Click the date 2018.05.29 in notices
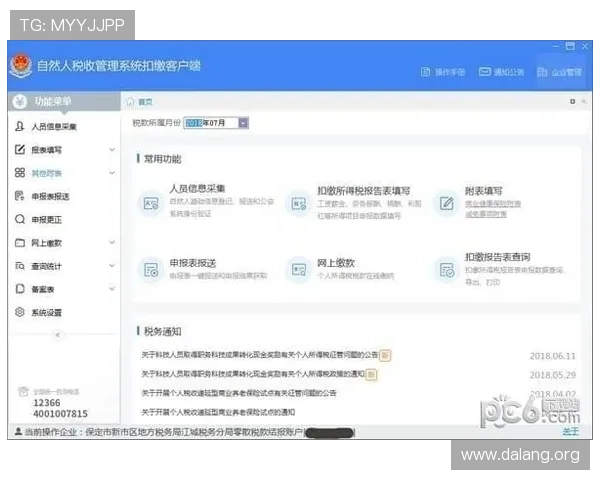The width and height of the screenshot is (600, 480). [x=553, y=375]
